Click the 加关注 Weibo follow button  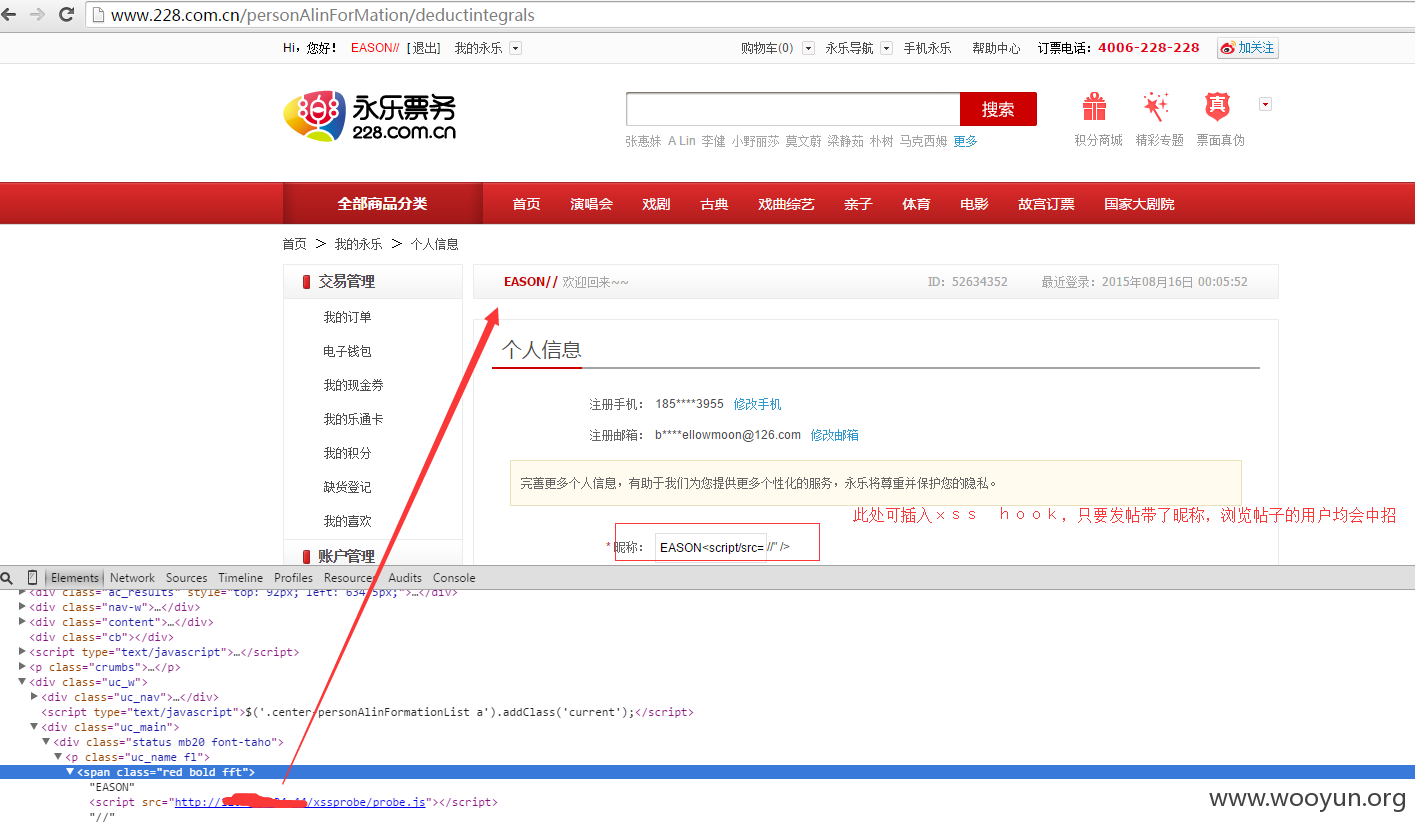click(1247, 48)
